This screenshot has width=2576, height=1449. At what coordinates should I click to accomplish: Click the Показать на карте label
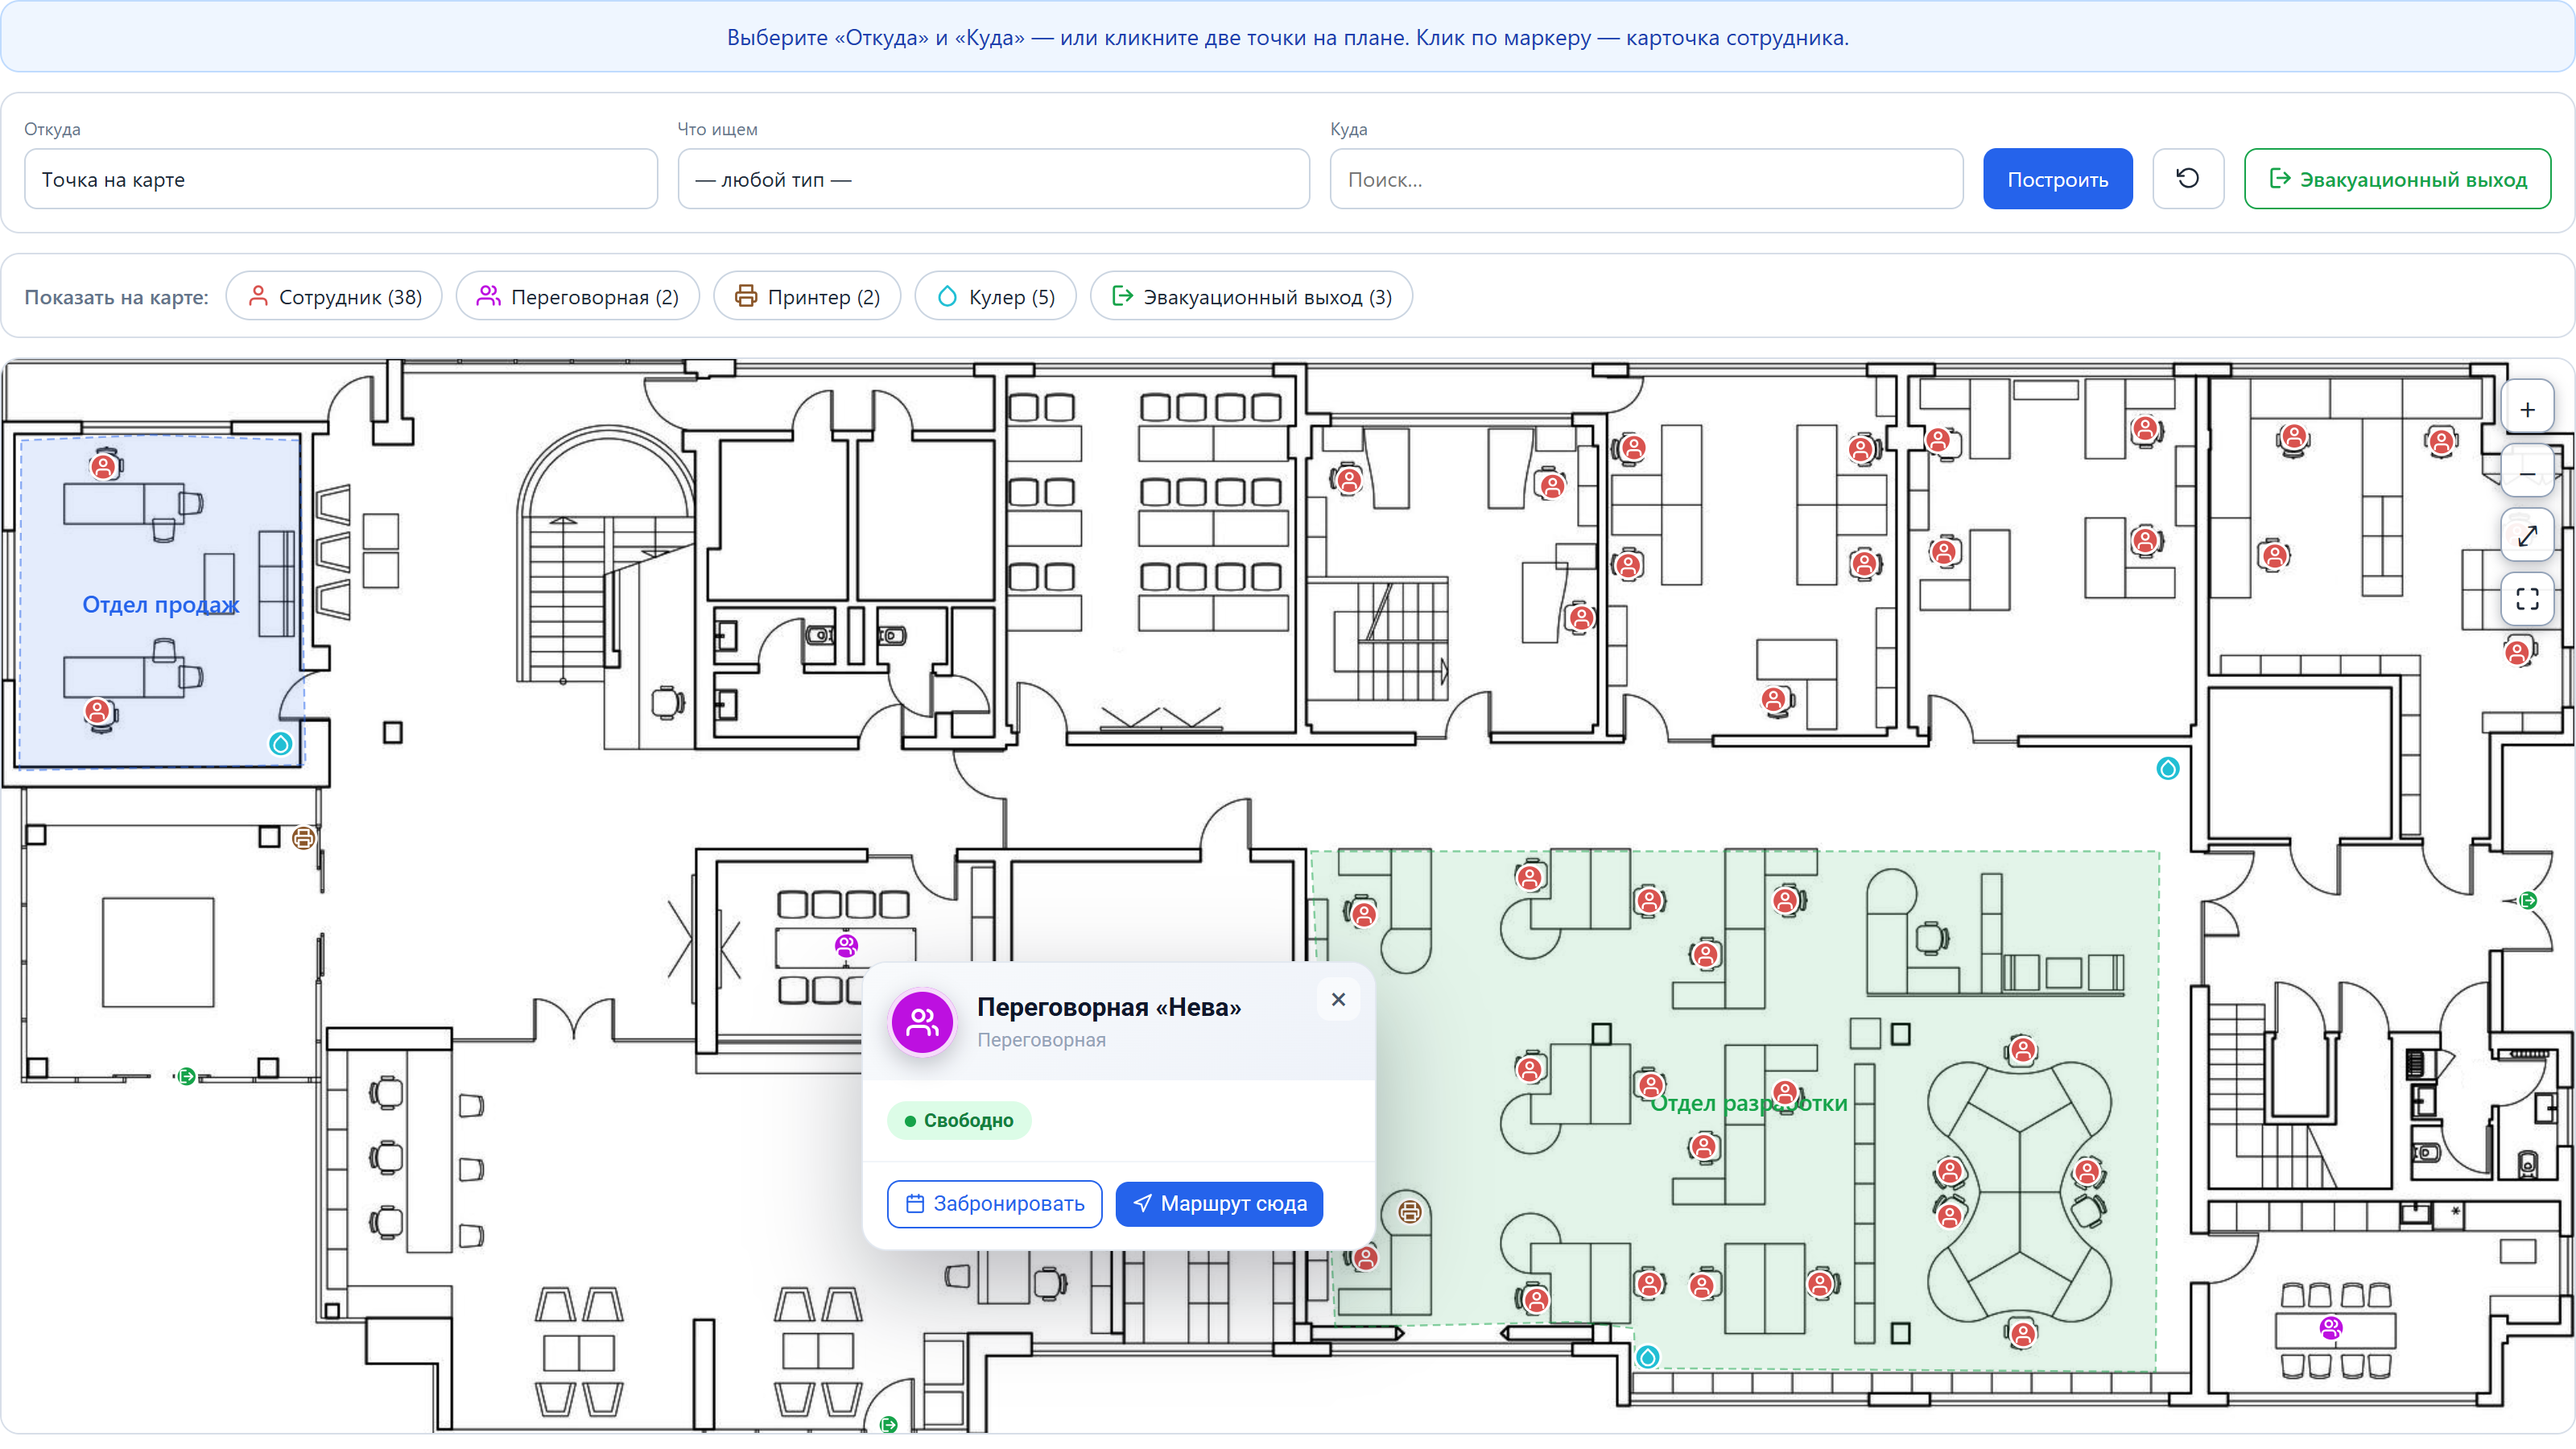click(117, 297)
